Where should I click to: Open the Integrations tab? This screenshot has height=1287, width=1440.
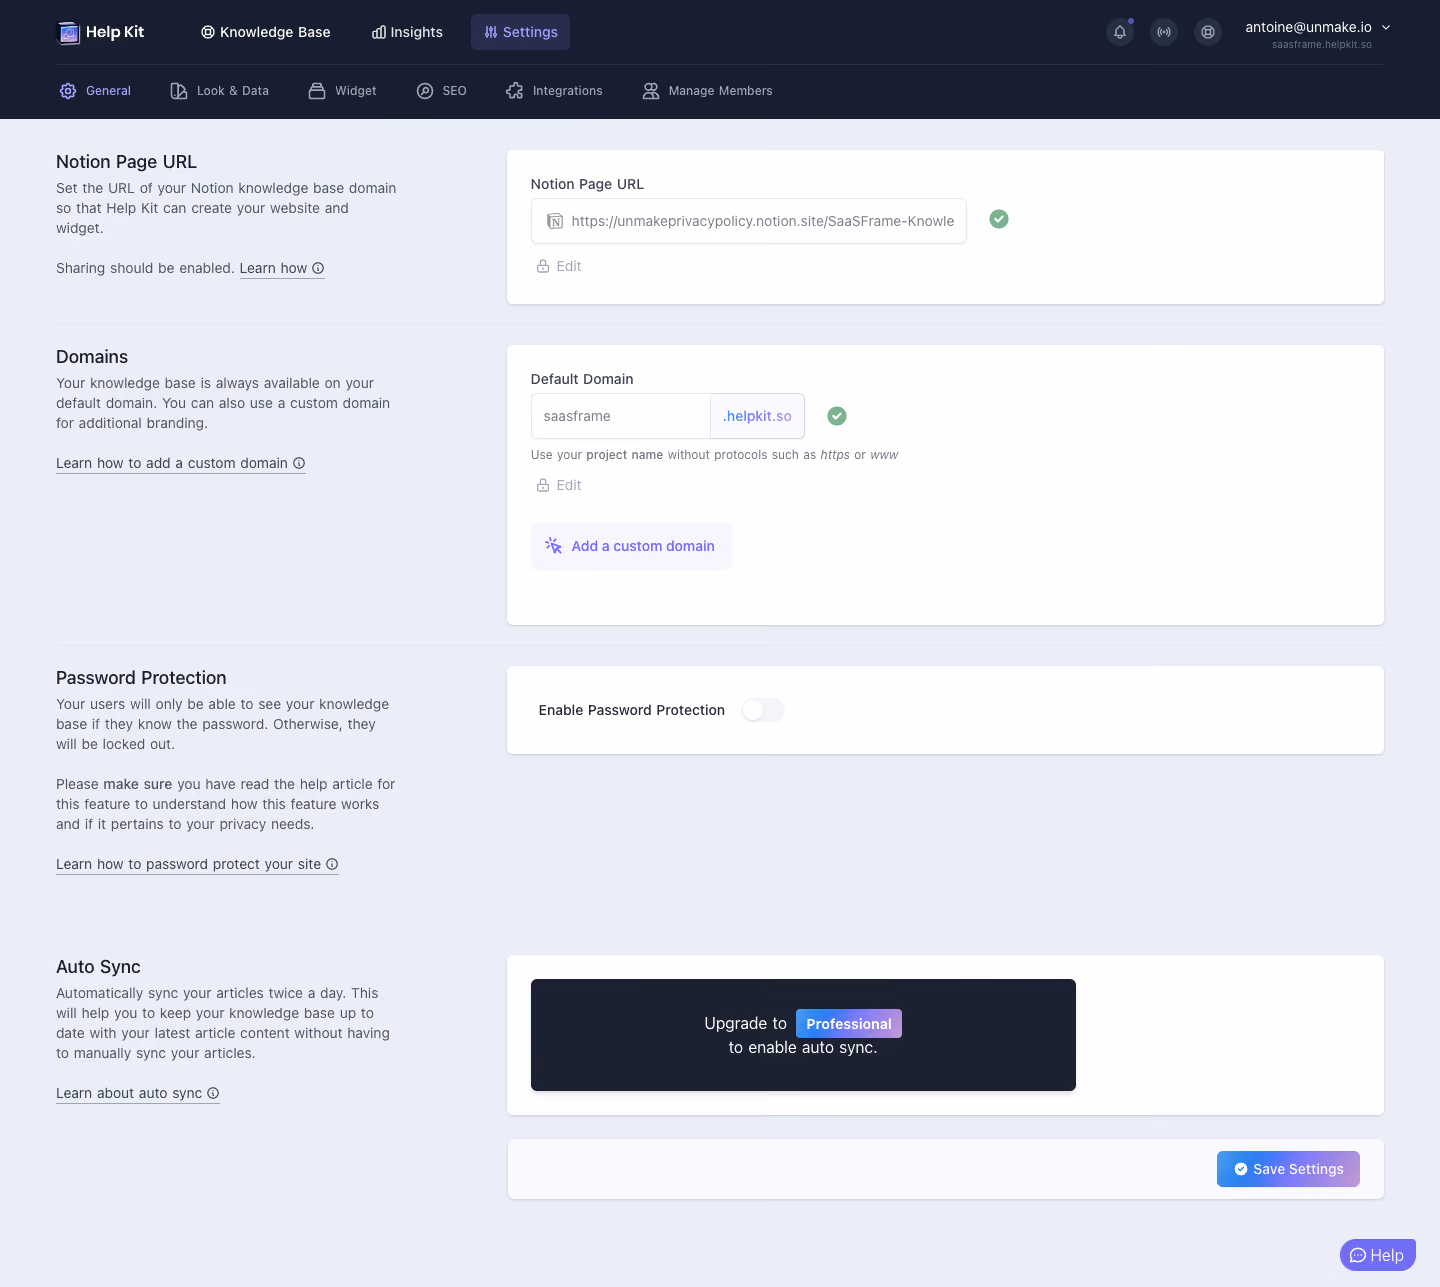tap(554, 91)
